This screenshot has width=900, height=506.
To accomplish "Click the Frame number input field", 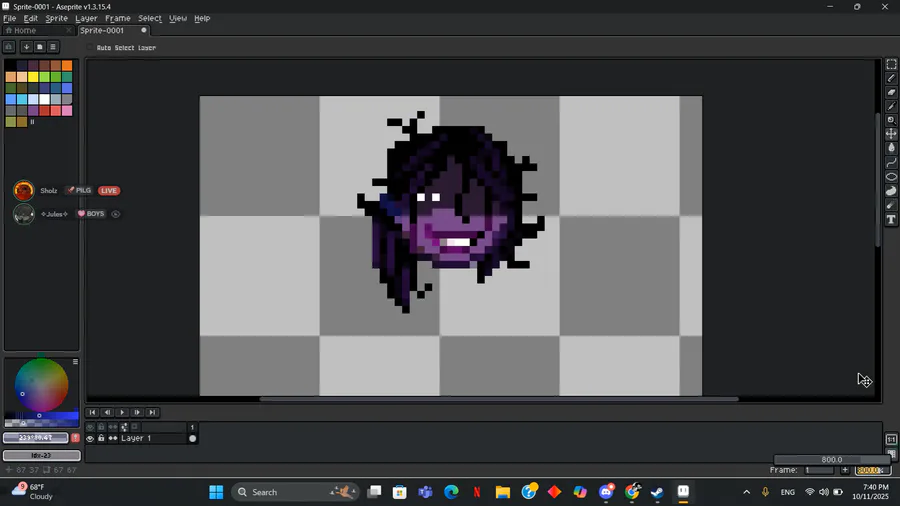I will (819, 470).
